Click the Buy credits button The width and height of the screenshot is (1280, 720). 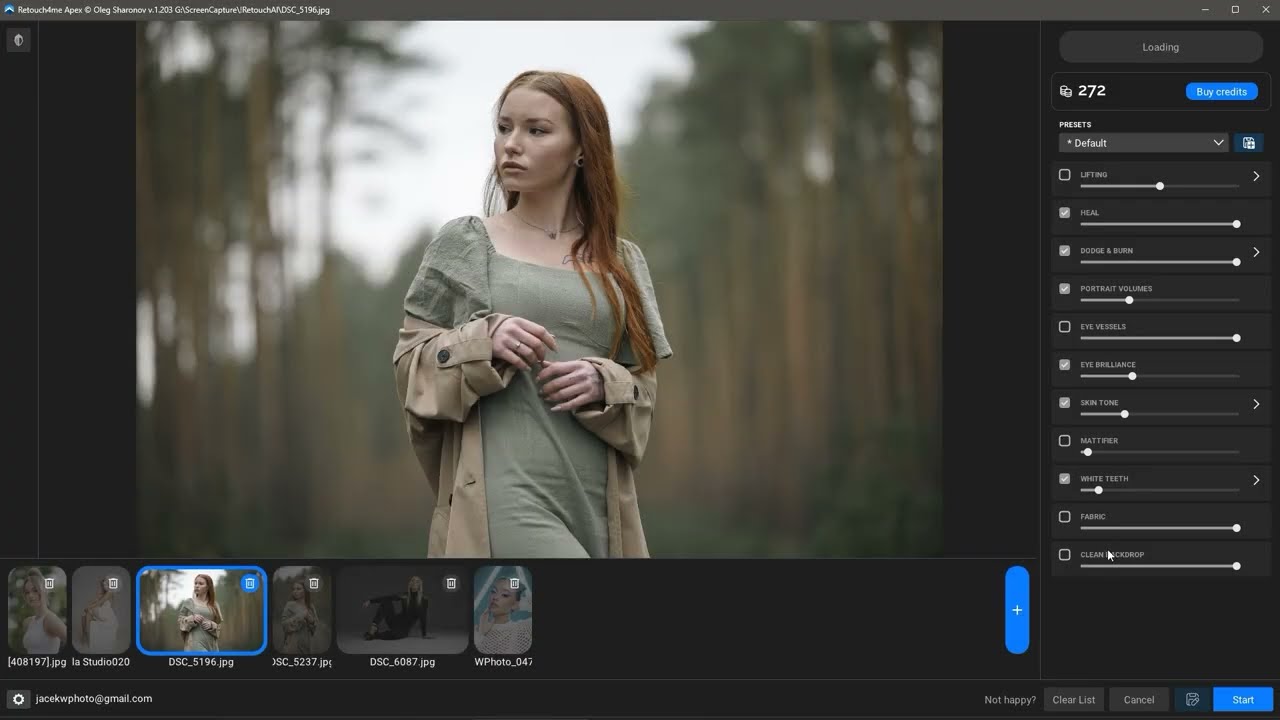click(x=1221, y=92)
